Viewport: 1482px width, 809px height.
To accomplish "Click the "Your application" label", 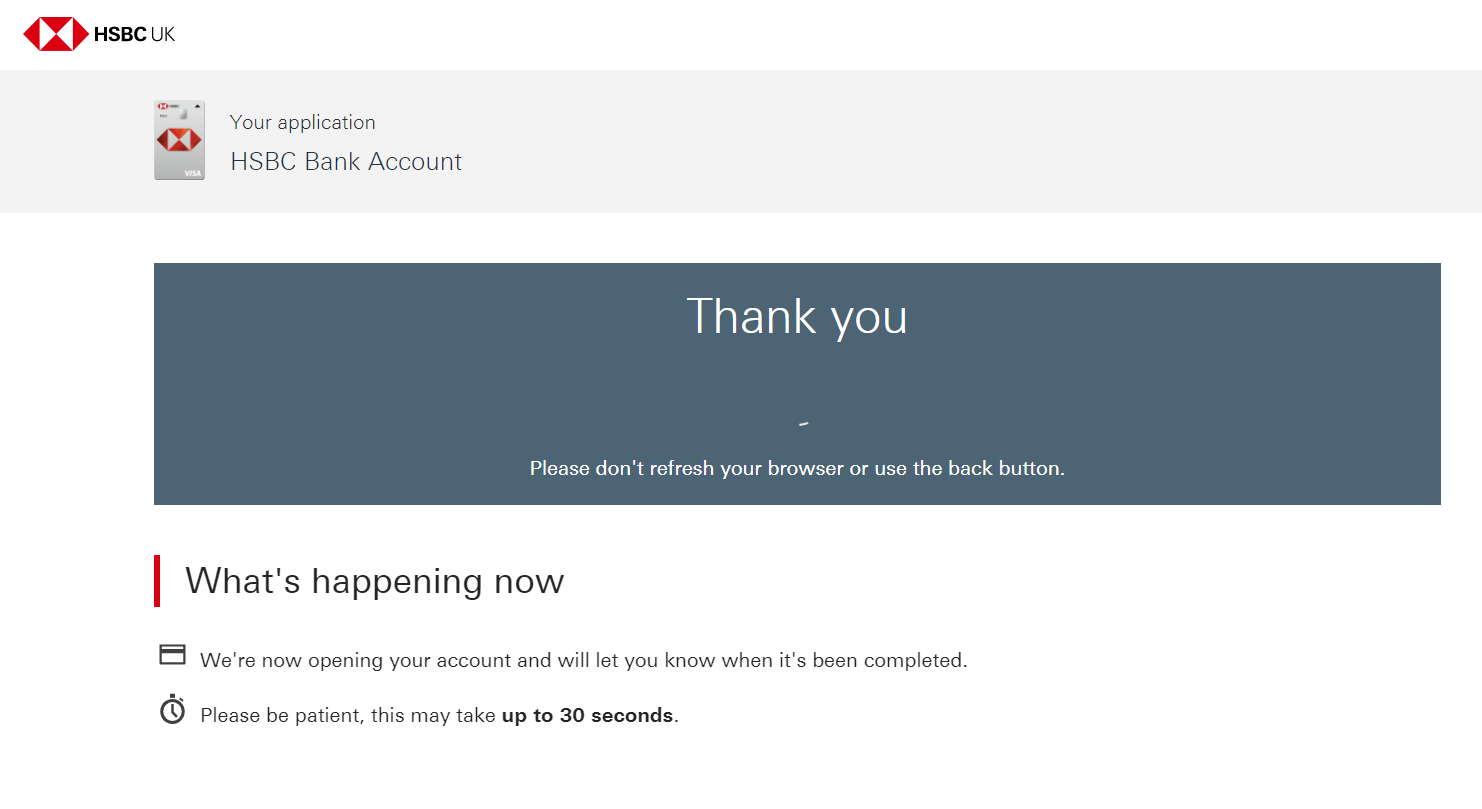I will tap(302, 122).
